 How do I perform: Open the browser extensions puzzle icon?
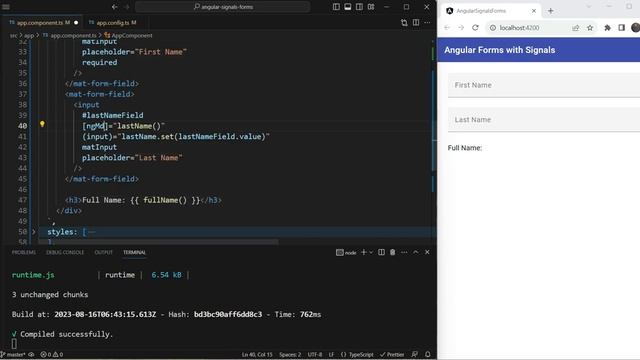pyautogui.click(x=607, y=28)
